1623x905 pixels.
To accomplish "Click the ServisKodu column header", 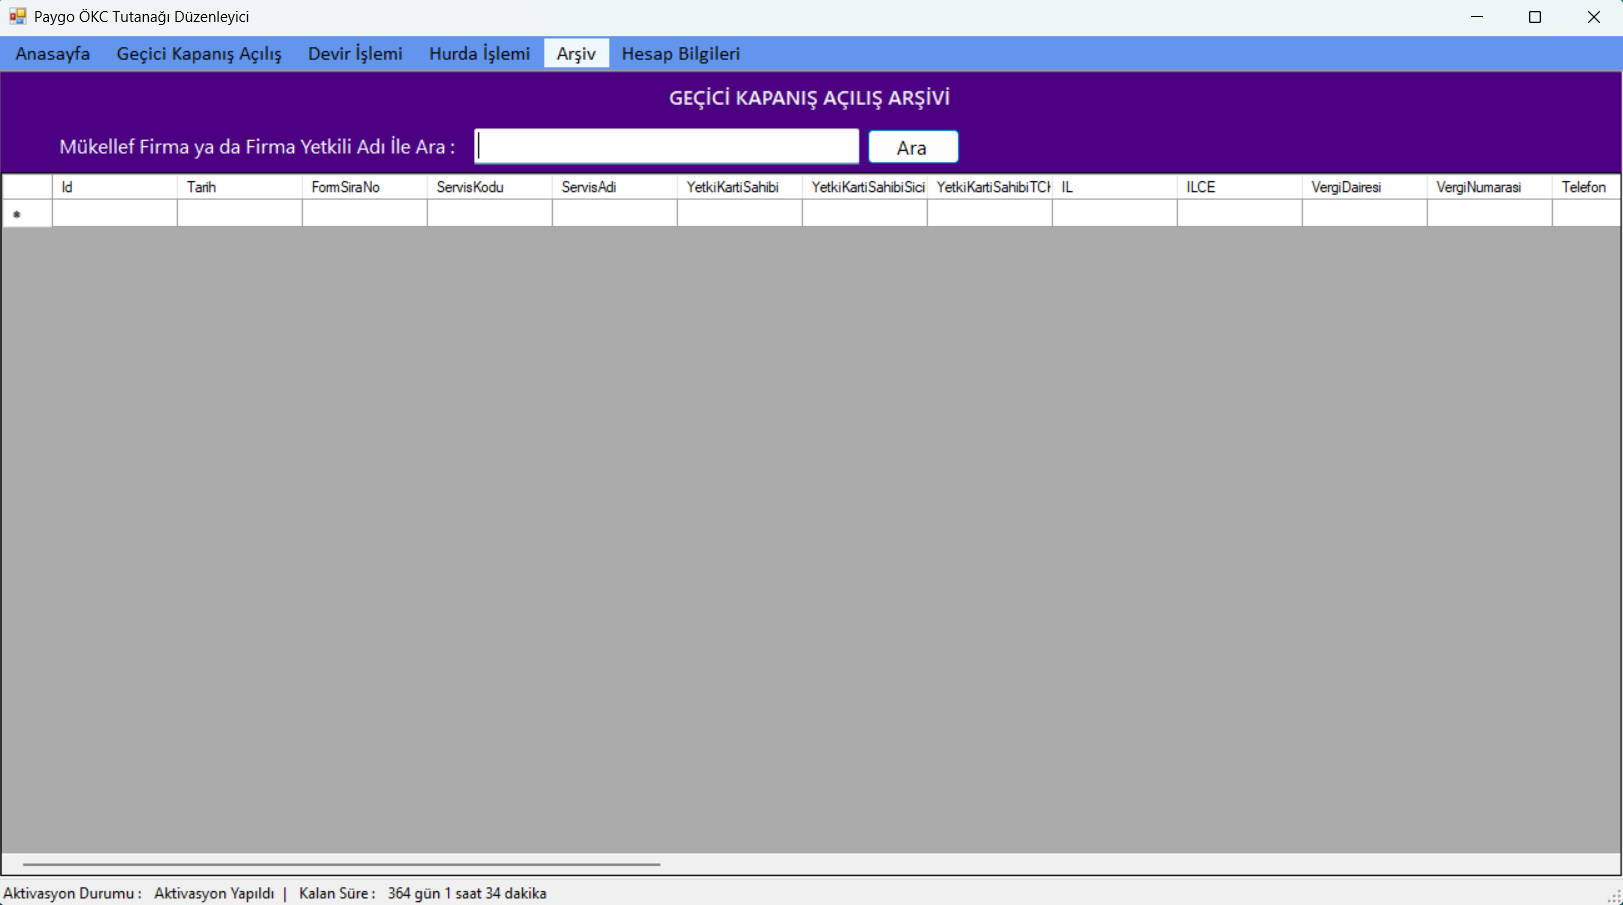I will pyautogui.click(x=490, y=187).
